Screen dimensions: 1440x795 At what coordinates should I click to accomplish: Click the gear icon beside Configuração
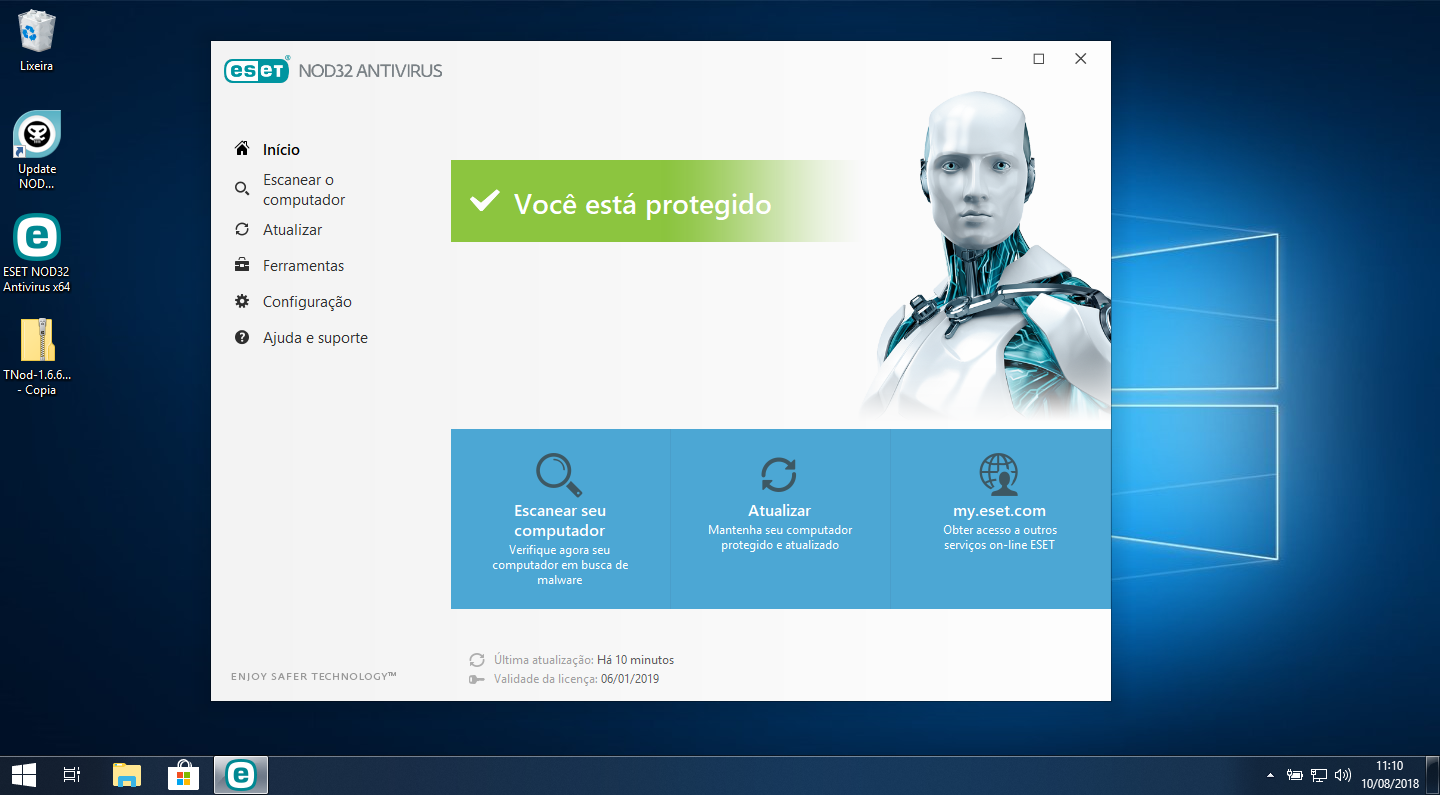pos(241,301)
